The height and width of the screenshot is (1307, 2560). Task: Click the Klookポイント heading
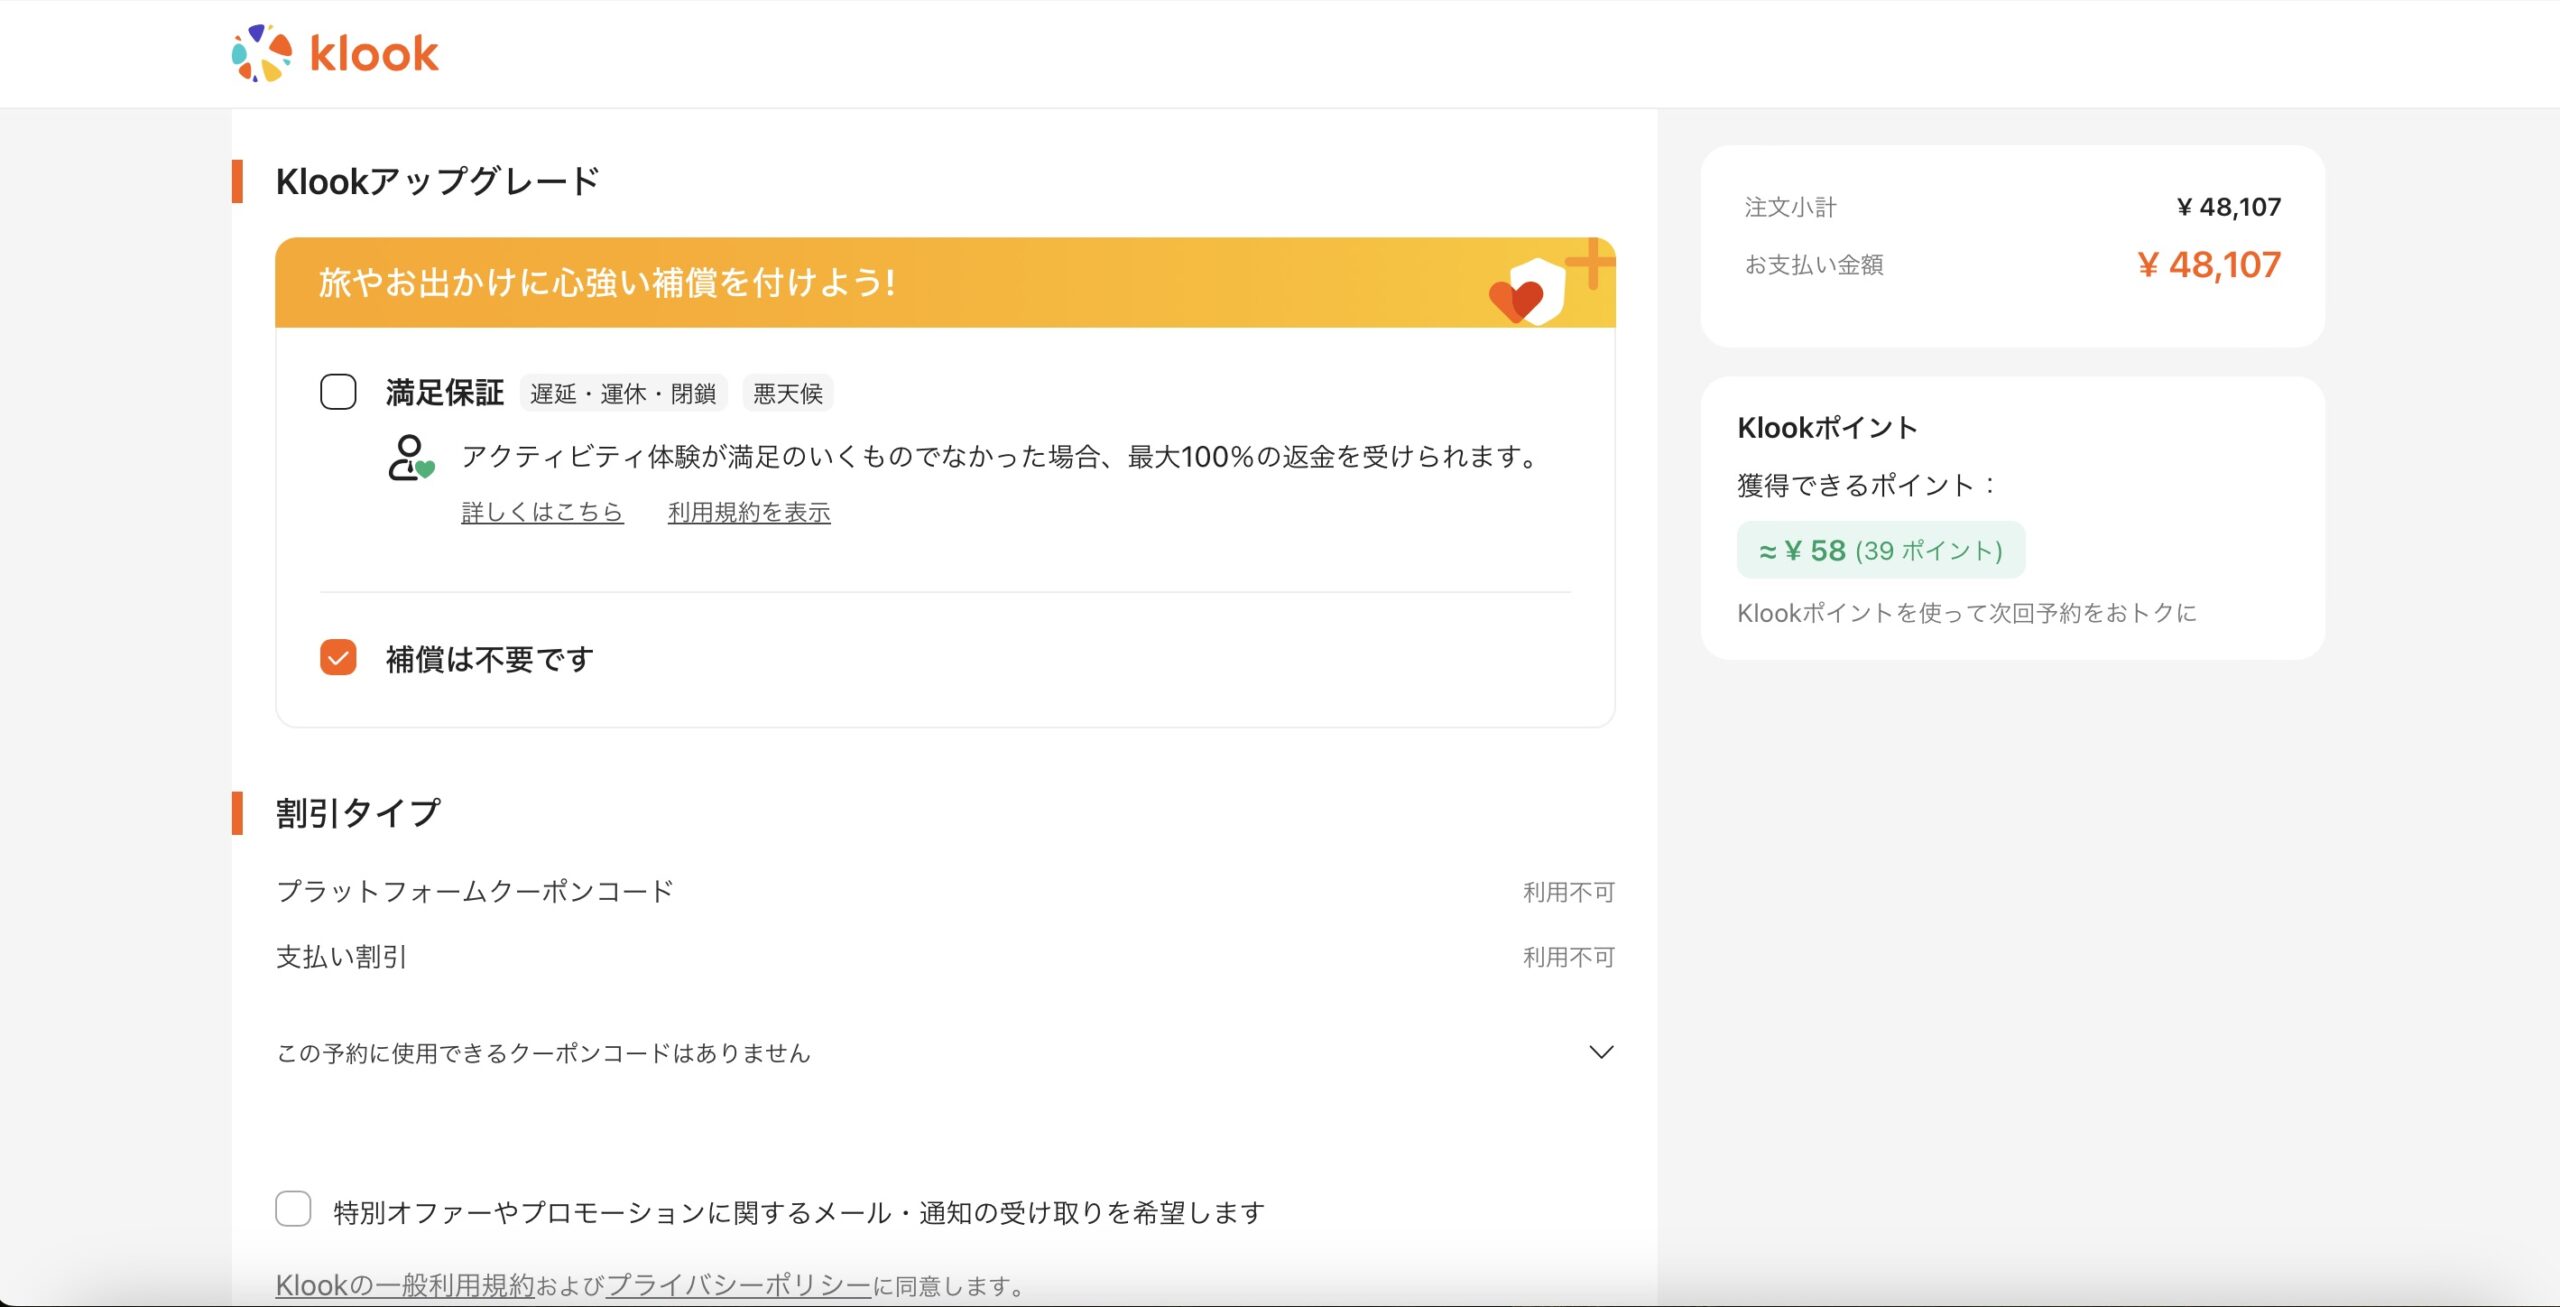1828,428
